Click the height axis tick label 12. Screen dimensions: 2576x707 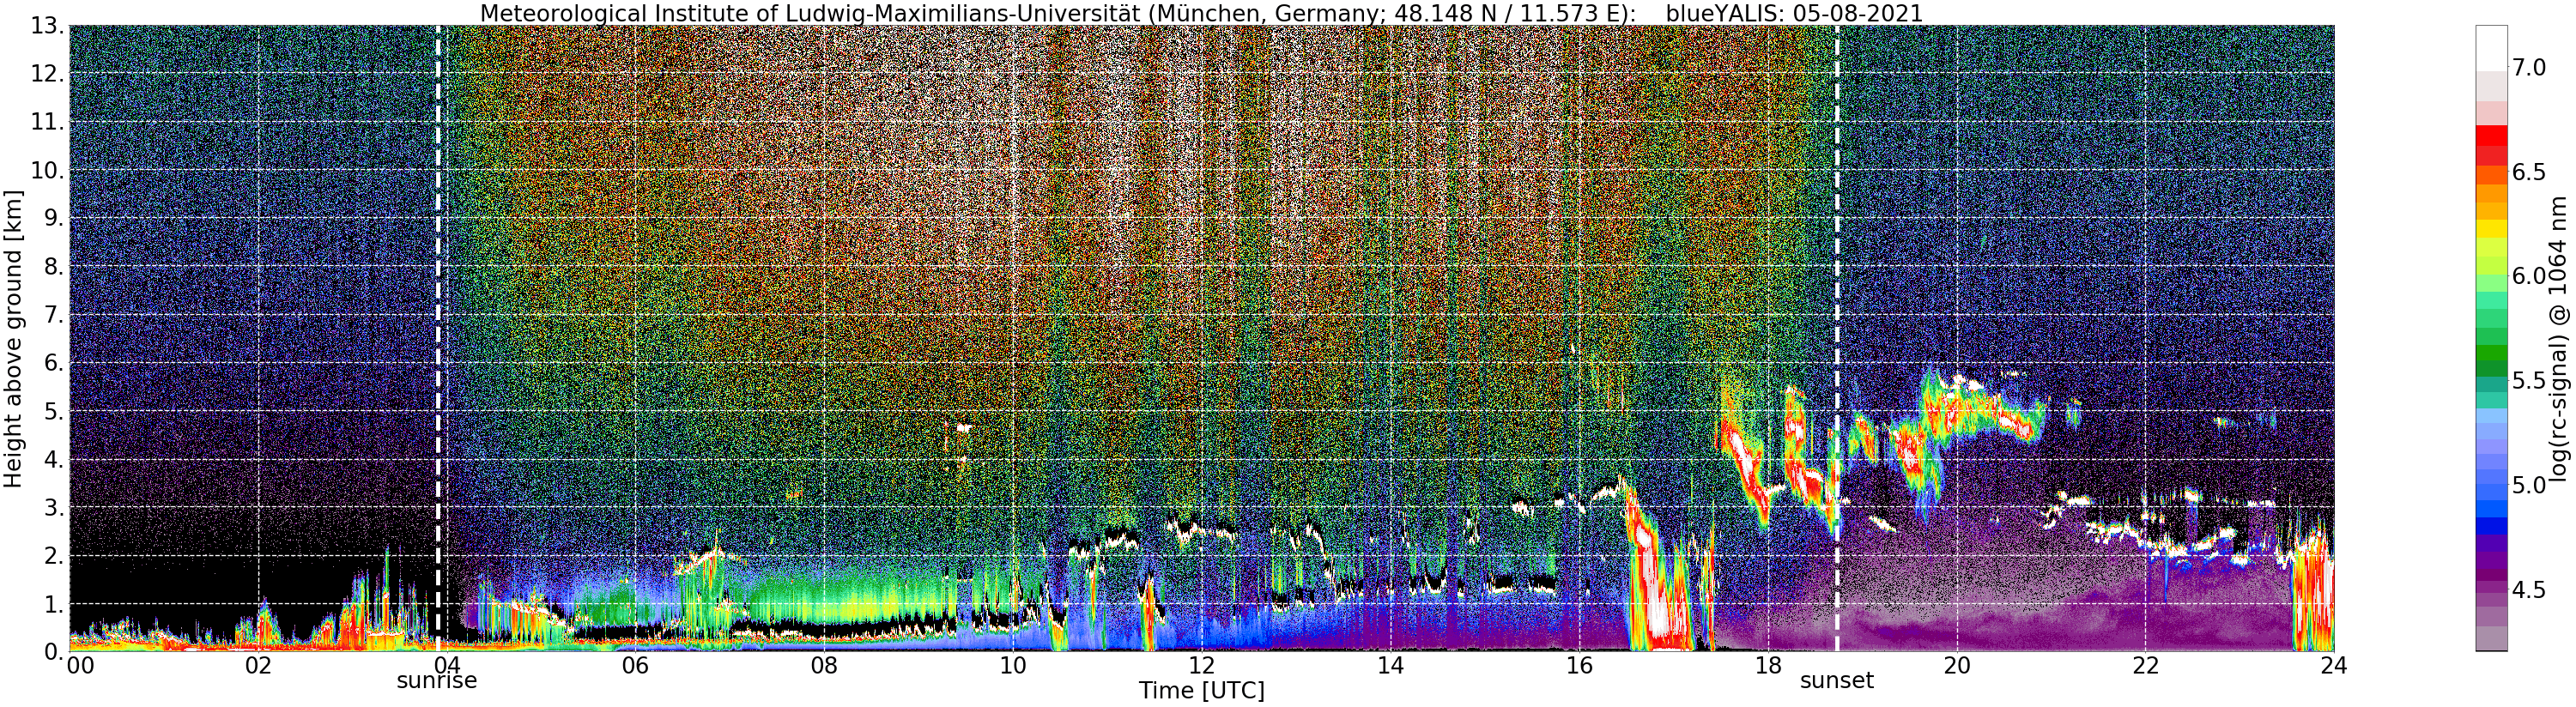point(48,74)
